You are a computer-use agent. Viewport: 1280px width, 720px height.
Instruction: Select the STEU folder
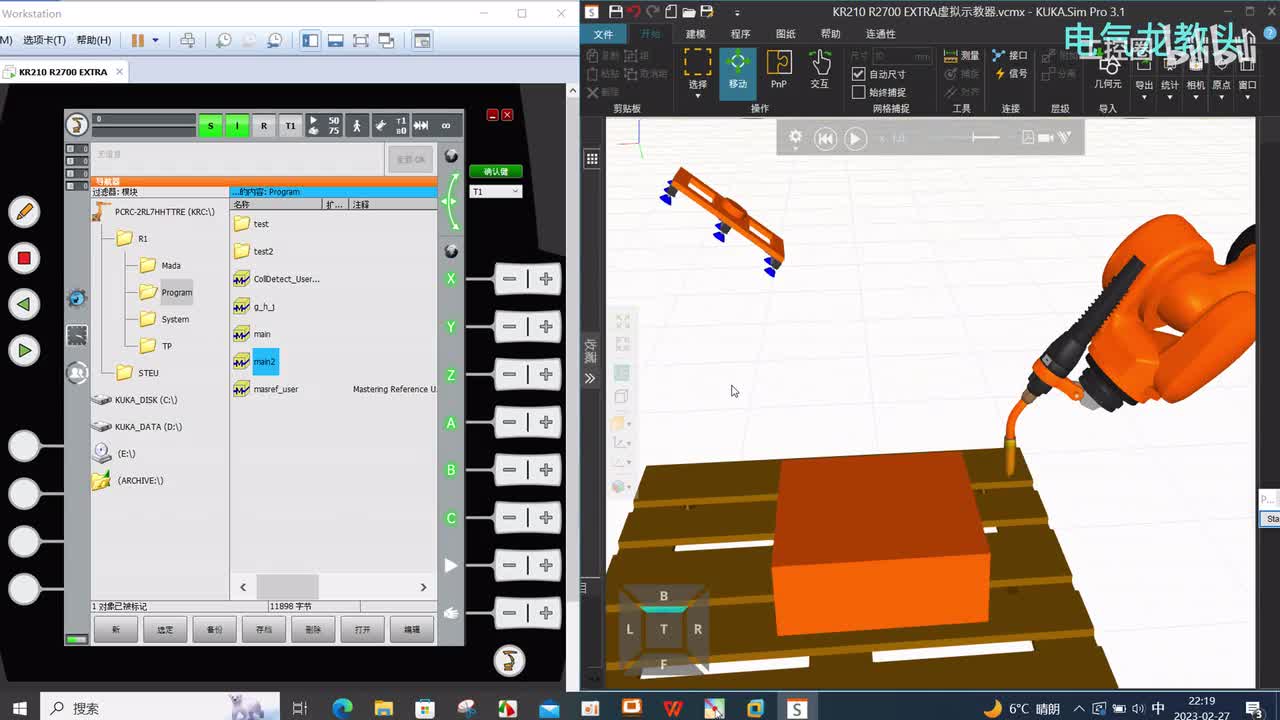137,373
